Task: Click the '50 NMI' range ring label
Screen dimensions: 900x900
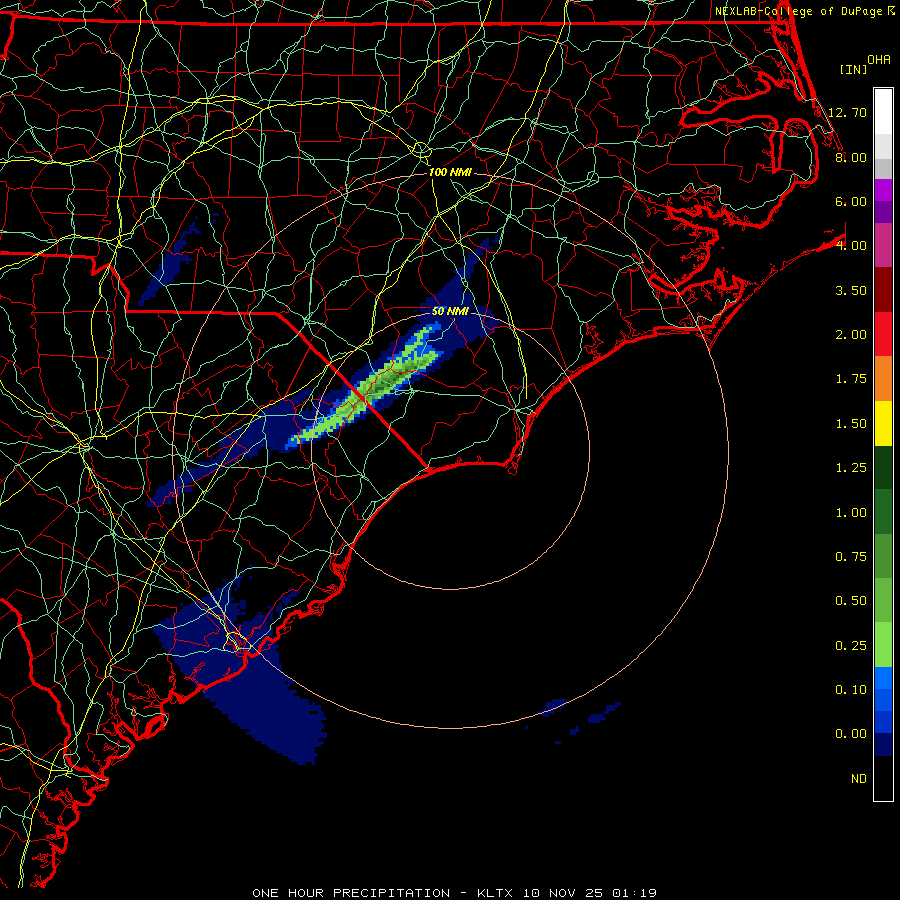Action: point(450,311)
